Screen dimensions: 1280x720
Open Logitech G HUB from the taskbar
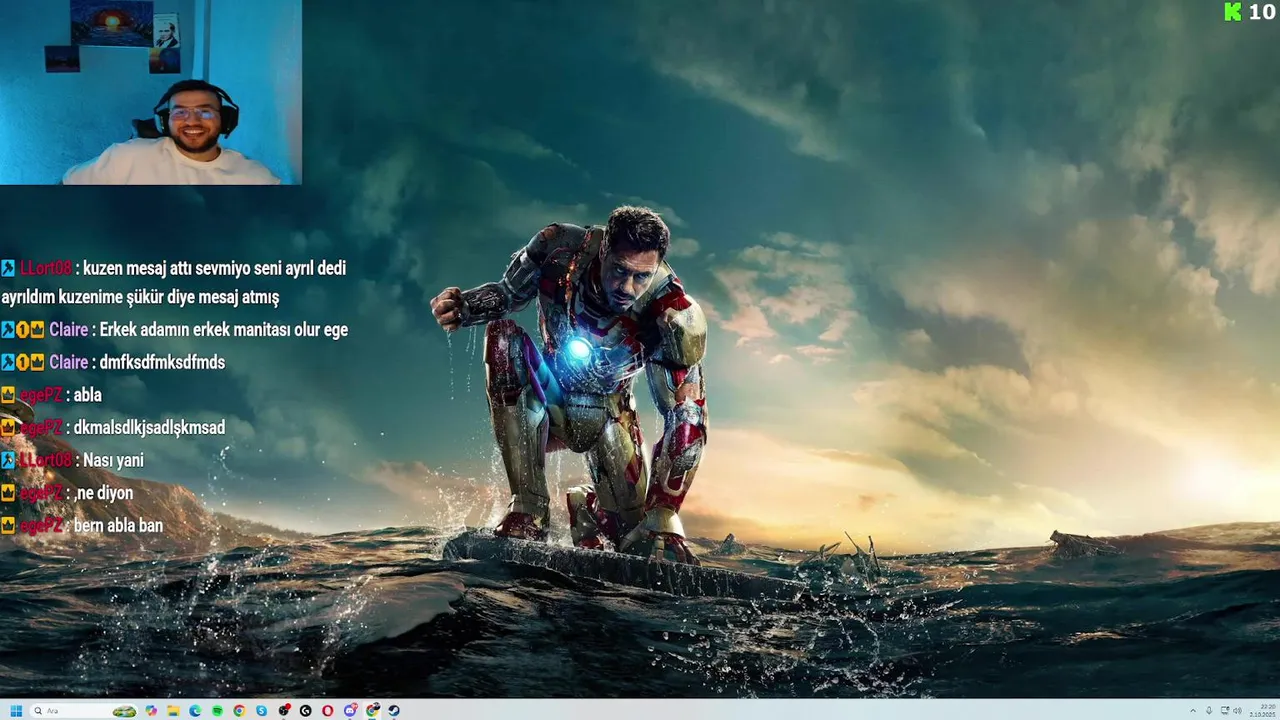click(305, 711)
